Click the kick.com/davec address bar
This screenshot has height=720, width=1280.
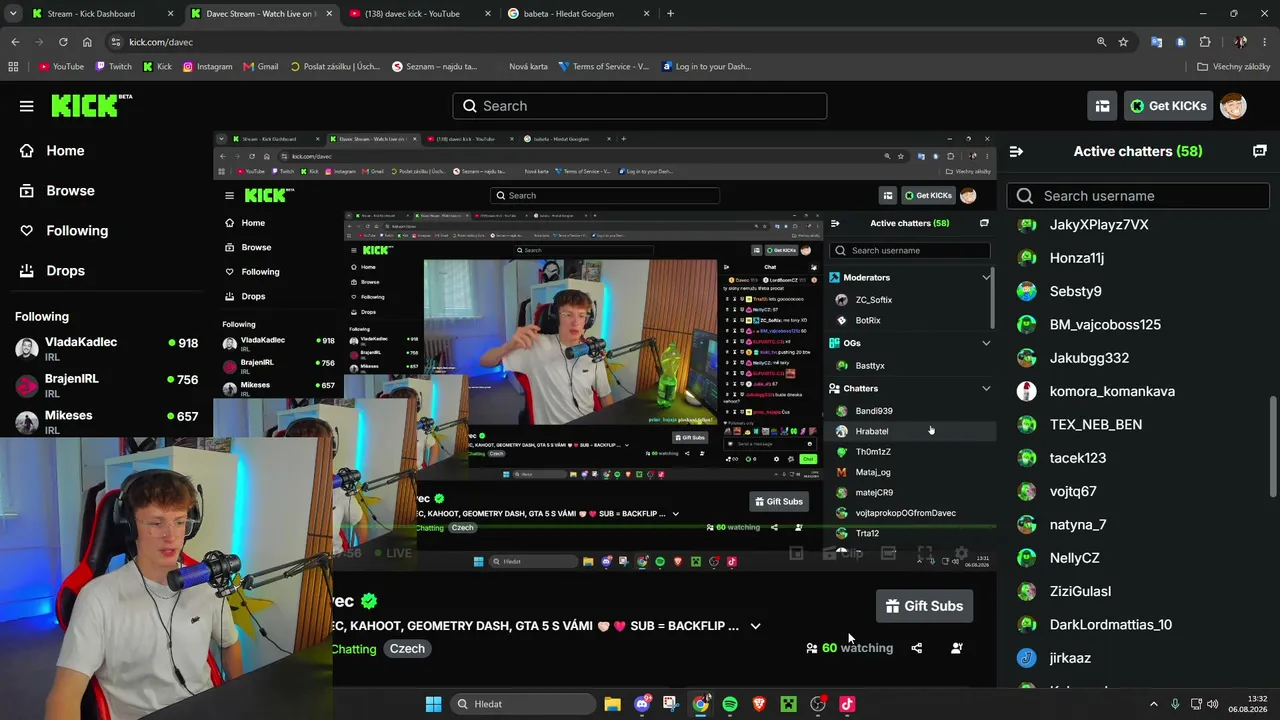pyautogui.click(x=600, y=42)
